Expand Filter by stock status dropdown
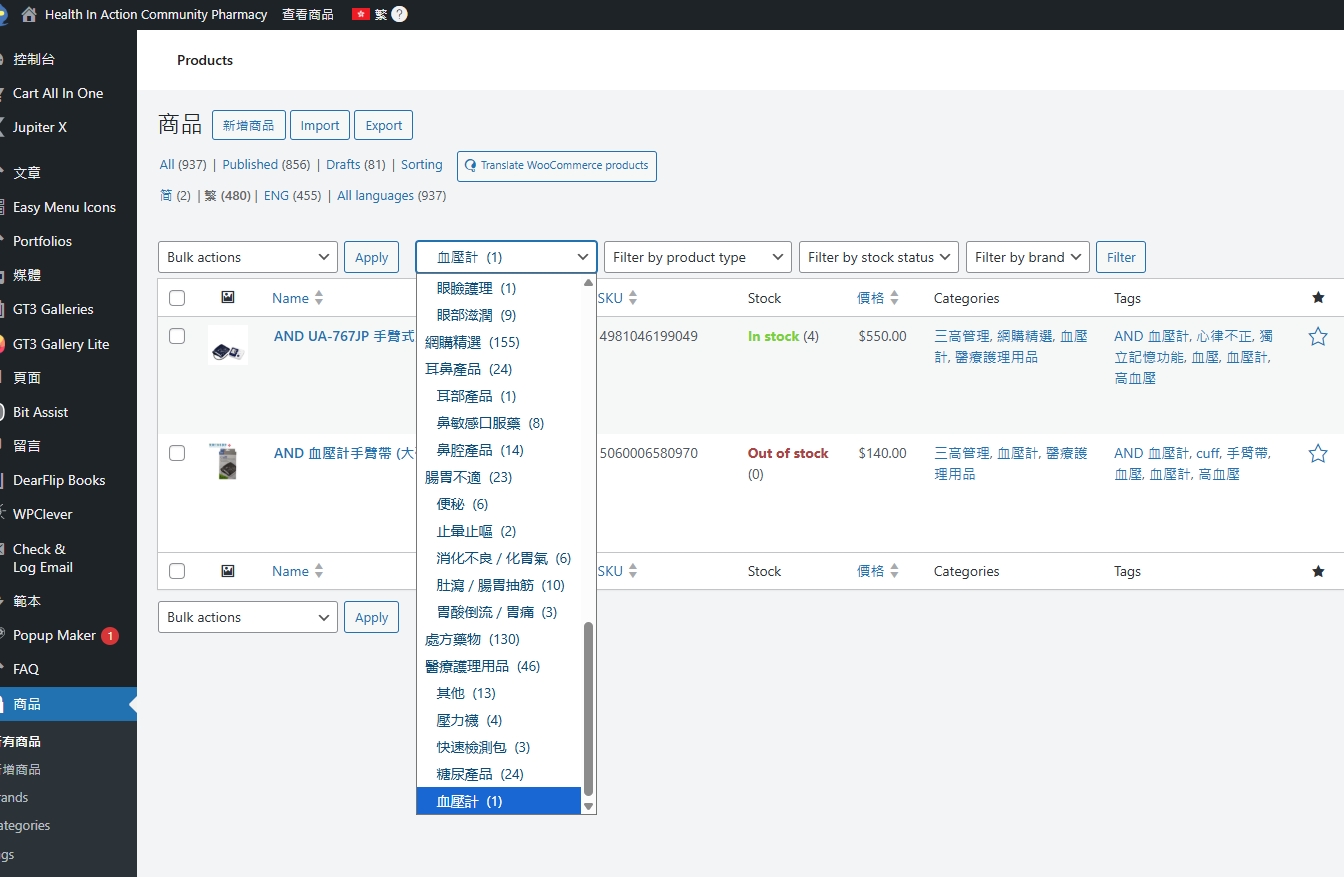The height and width of the screenshot is (877, 1344). tap(878, 257)
